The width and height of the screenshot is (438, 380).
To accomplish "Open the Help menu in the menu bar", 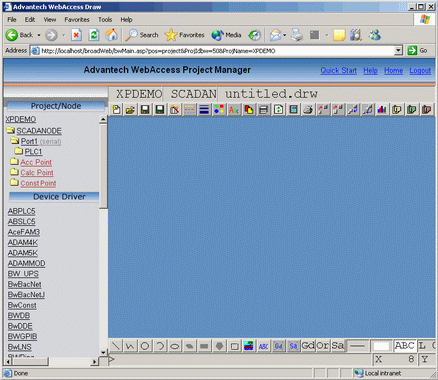I will tap(127, 20).
